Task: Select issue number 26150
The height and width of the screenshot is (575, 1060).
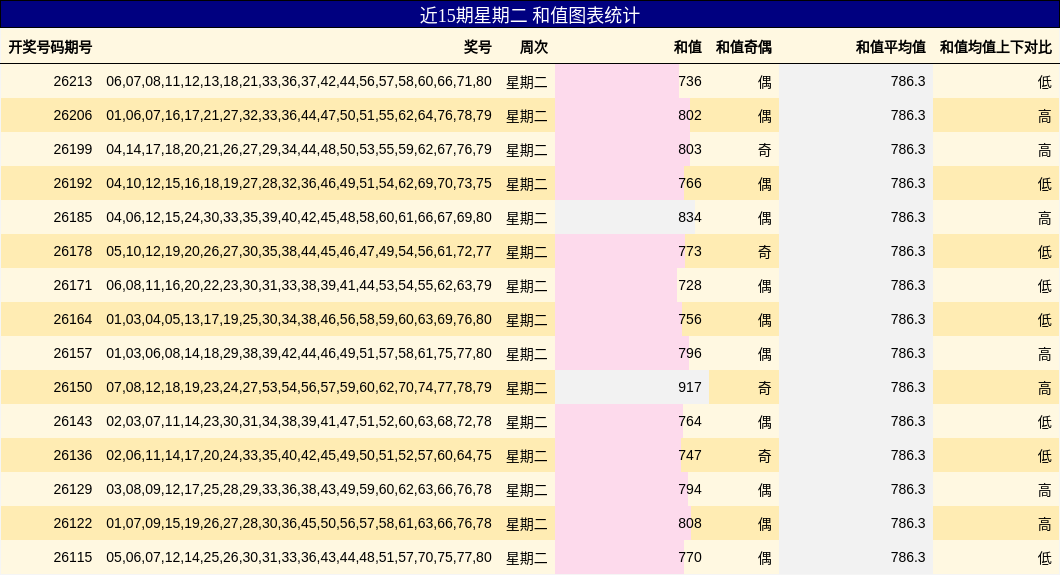Action: coord(73,388)
